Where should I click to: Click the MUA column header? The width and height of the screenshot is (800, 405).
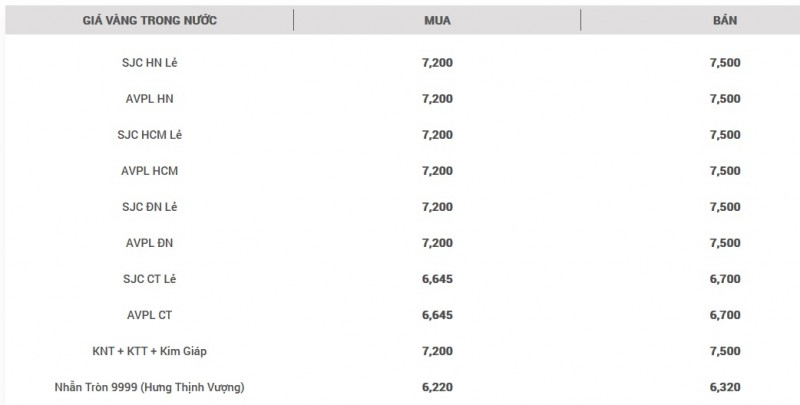point(437,20)
